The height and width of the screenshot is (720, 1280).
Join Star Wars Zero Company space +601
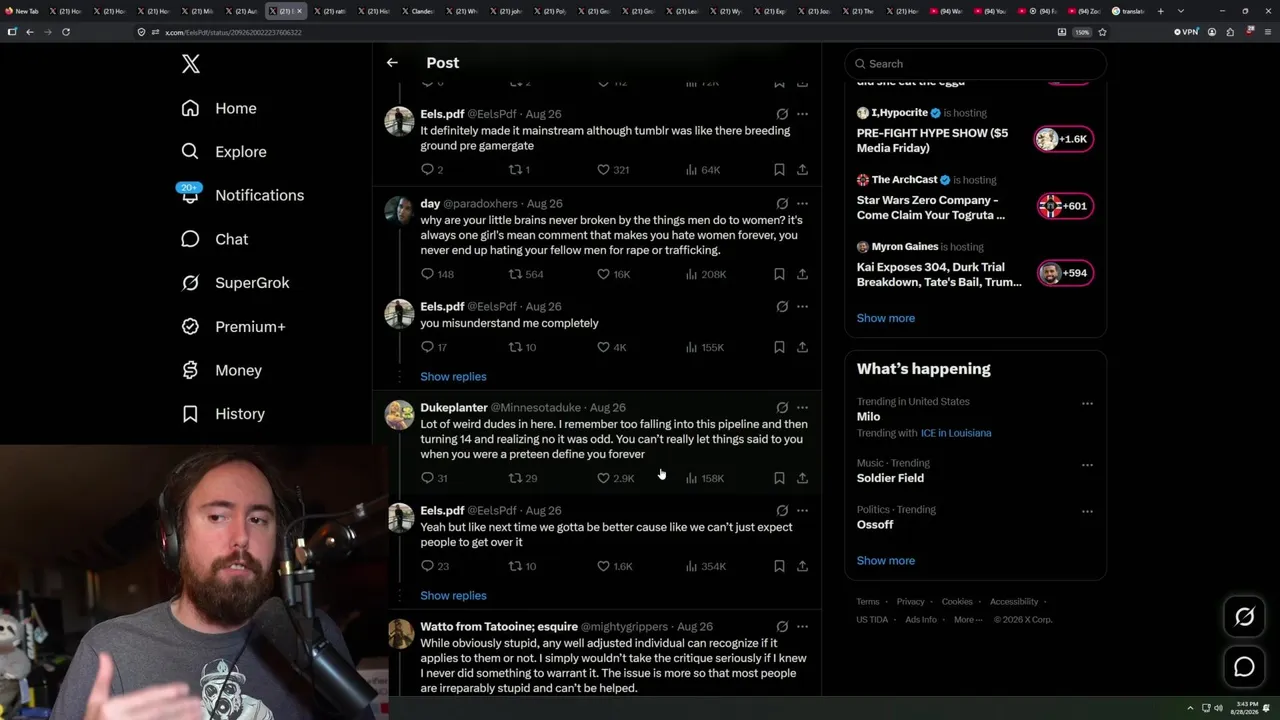pos(1064,206)
